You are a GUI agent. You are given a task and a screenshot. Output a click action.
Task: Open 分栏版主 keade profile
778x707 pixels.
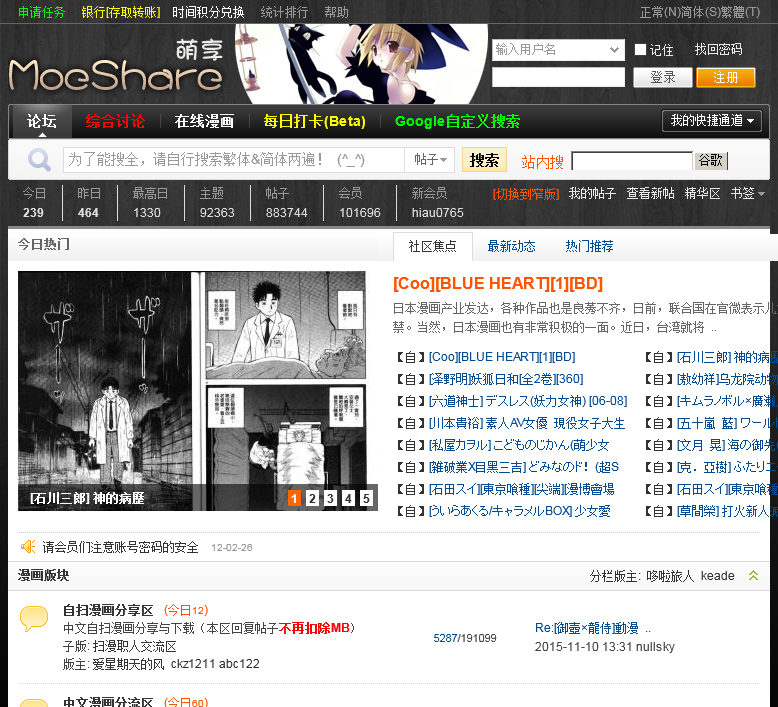coord(717,576)
